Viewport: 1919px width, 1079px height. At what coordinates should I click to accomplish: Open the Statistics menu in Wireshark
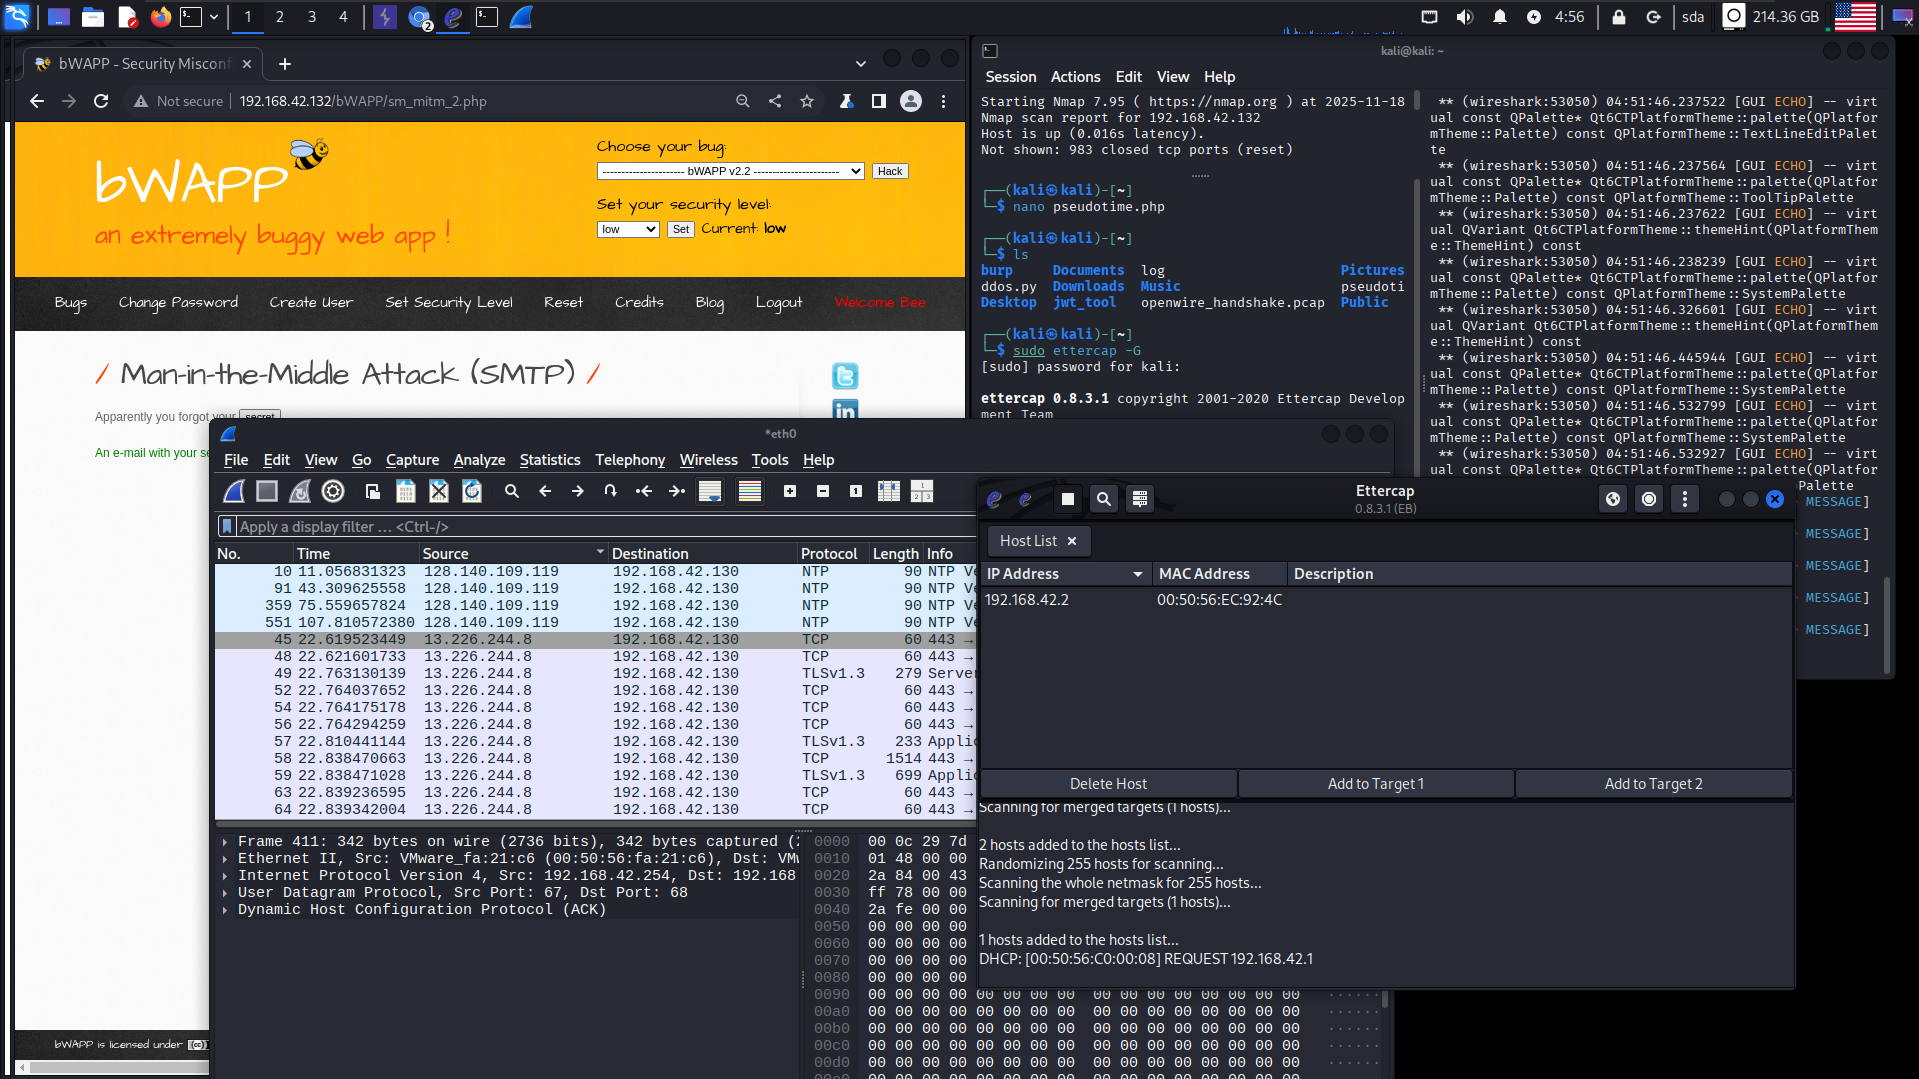click(549, 460)
